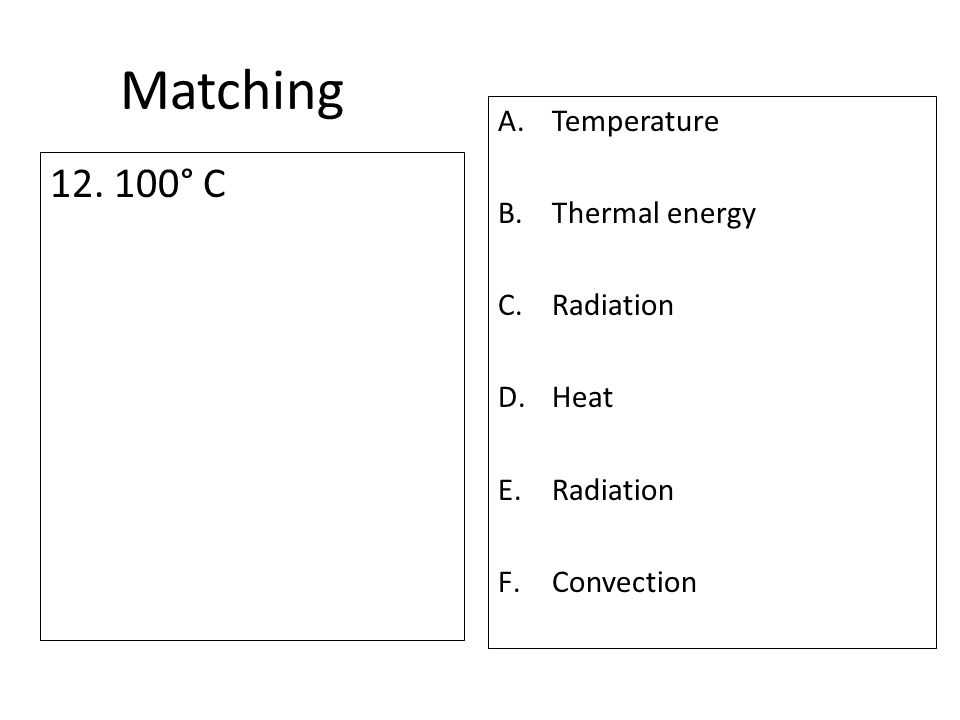Choose the "Heat" answer text
Screen dimensions: 960x720
tap(582, 397)
